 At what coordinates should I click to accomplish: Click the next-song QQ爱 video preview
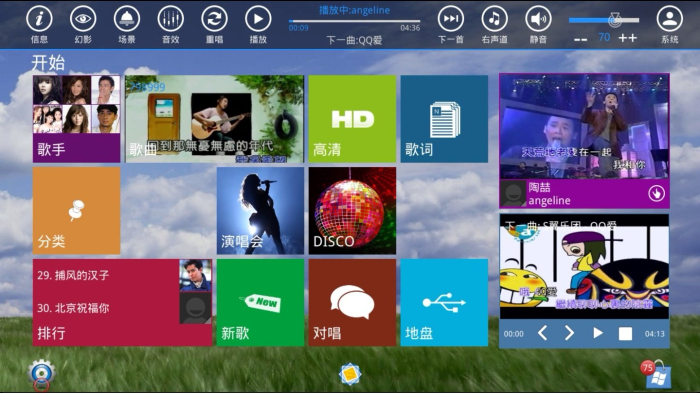pyautogui.click(x=584, y=267)
